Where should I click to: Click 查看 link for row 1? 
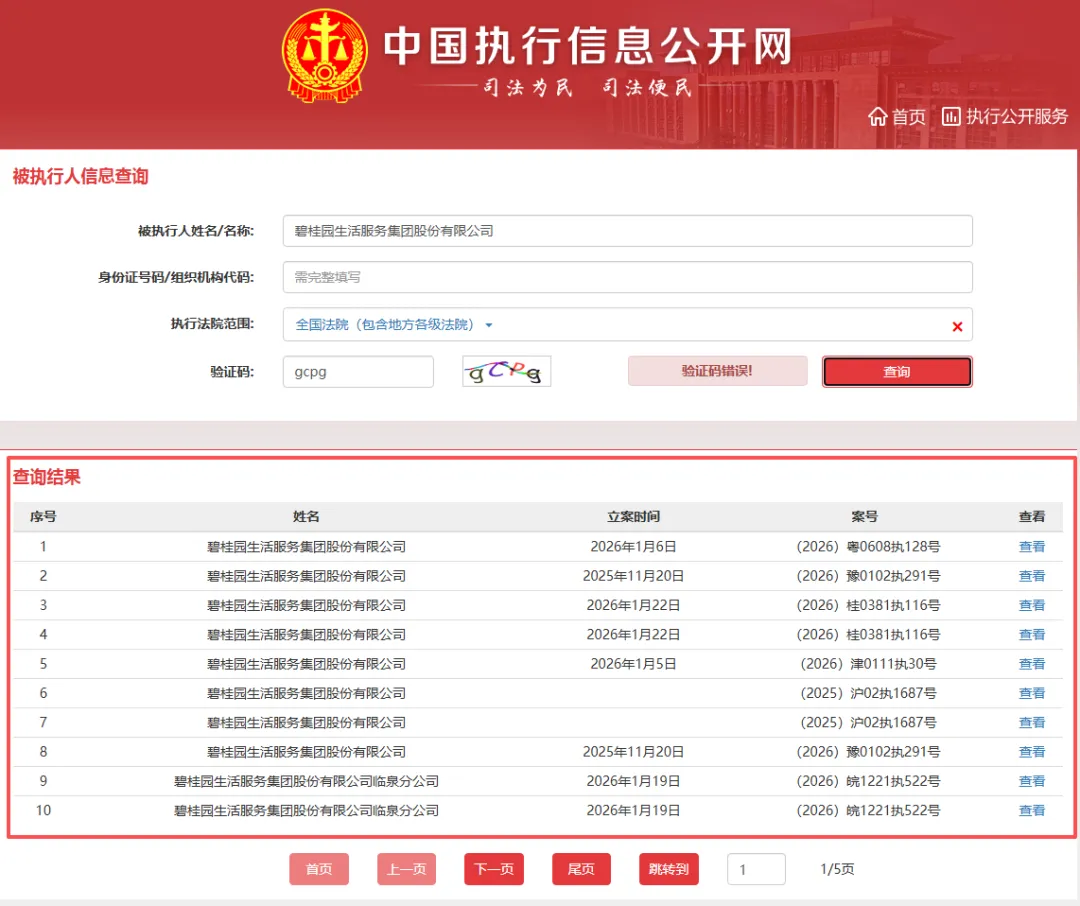coord(1032,546)
